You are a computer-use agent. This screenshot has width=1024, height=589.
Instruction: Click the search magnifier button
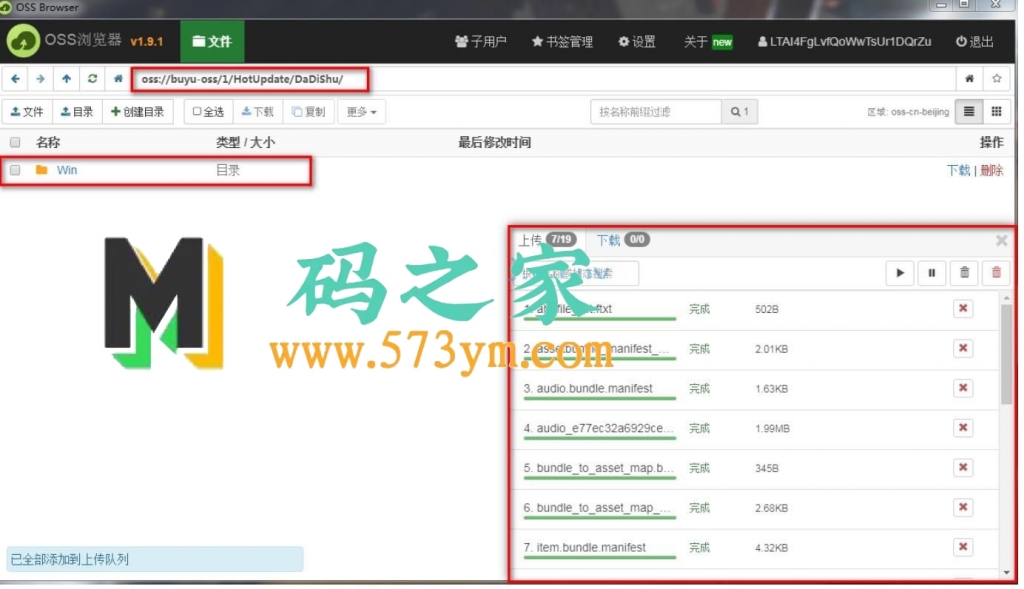(x=740, y=112)
